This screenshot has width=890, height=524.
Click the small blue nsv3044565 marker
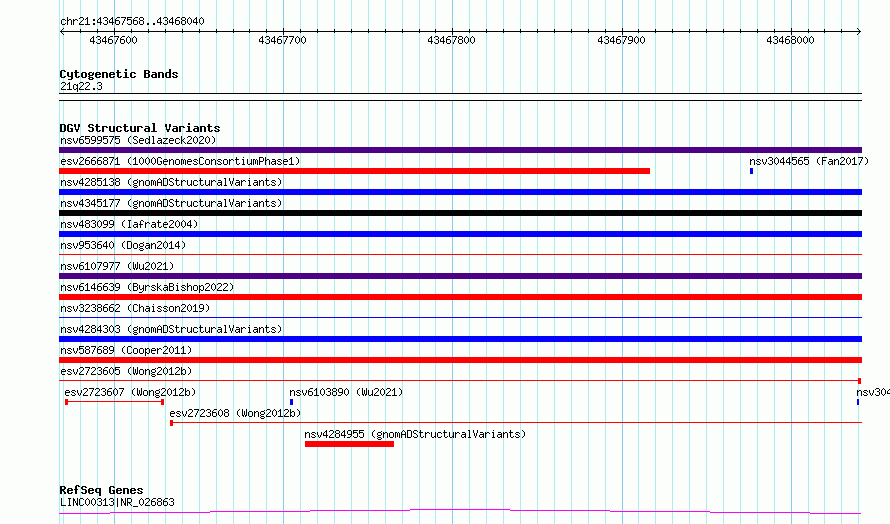[x=752, y=171]
